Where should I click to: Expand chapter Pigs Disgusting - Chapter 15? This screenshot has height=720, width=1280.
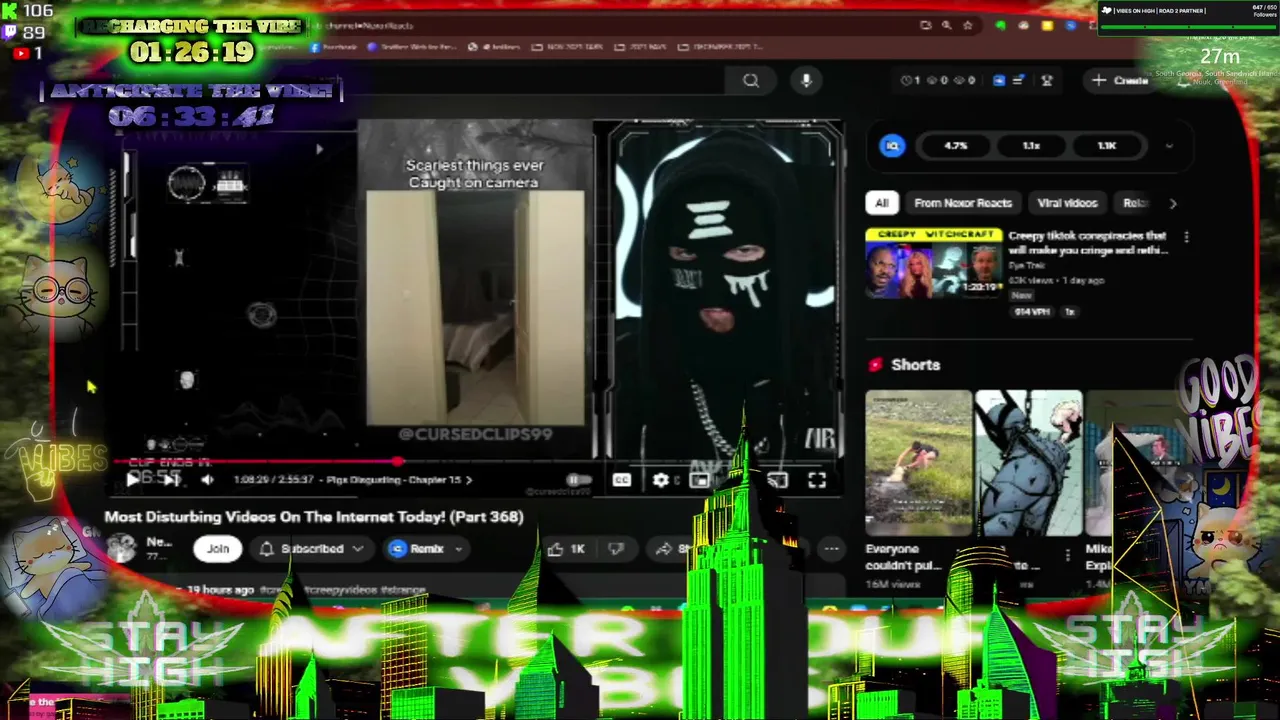pos(399,480)
